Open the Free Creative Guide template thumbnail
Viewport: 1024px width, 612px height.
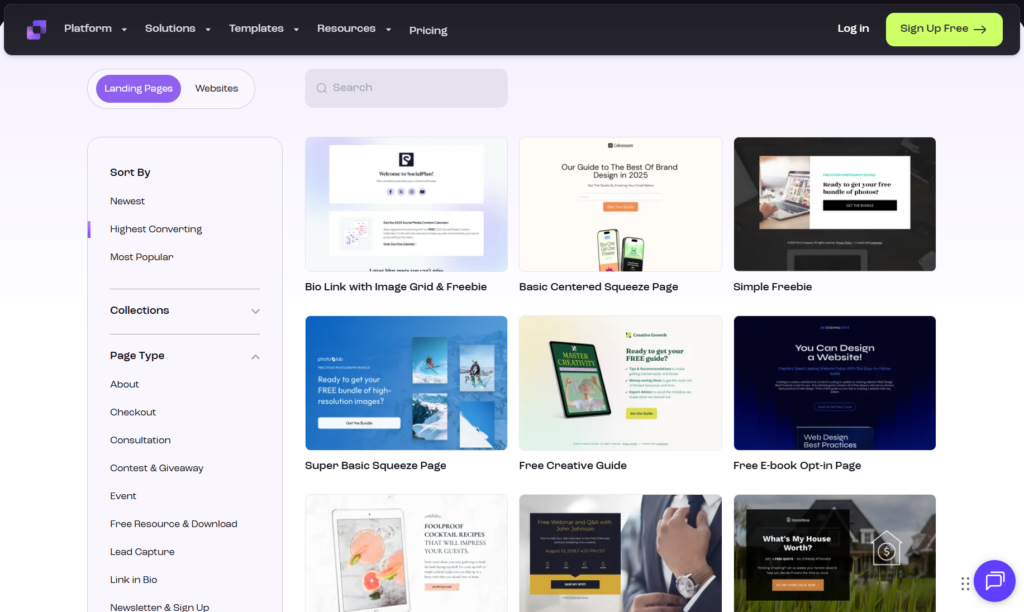(x=620, y=382)
